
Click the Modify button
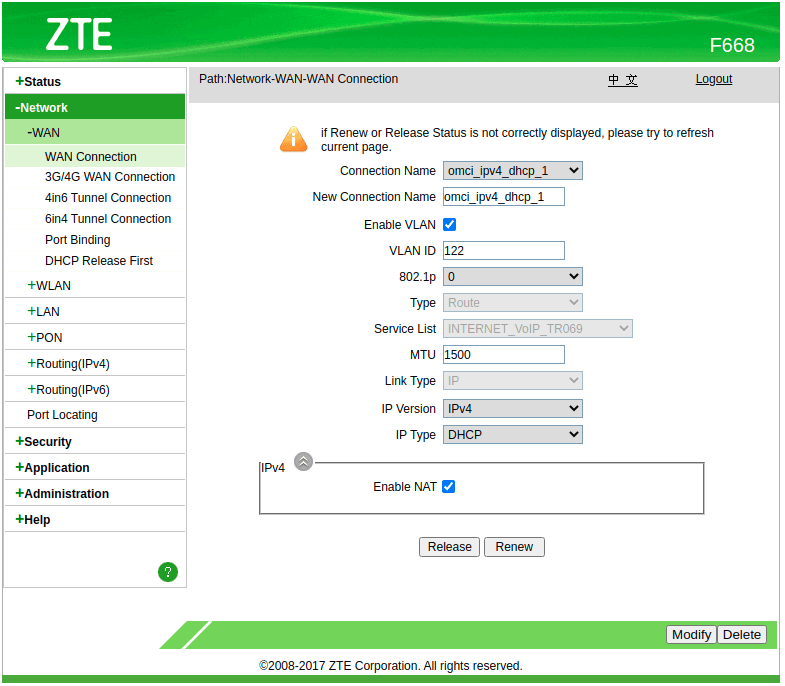click(691, 635)
